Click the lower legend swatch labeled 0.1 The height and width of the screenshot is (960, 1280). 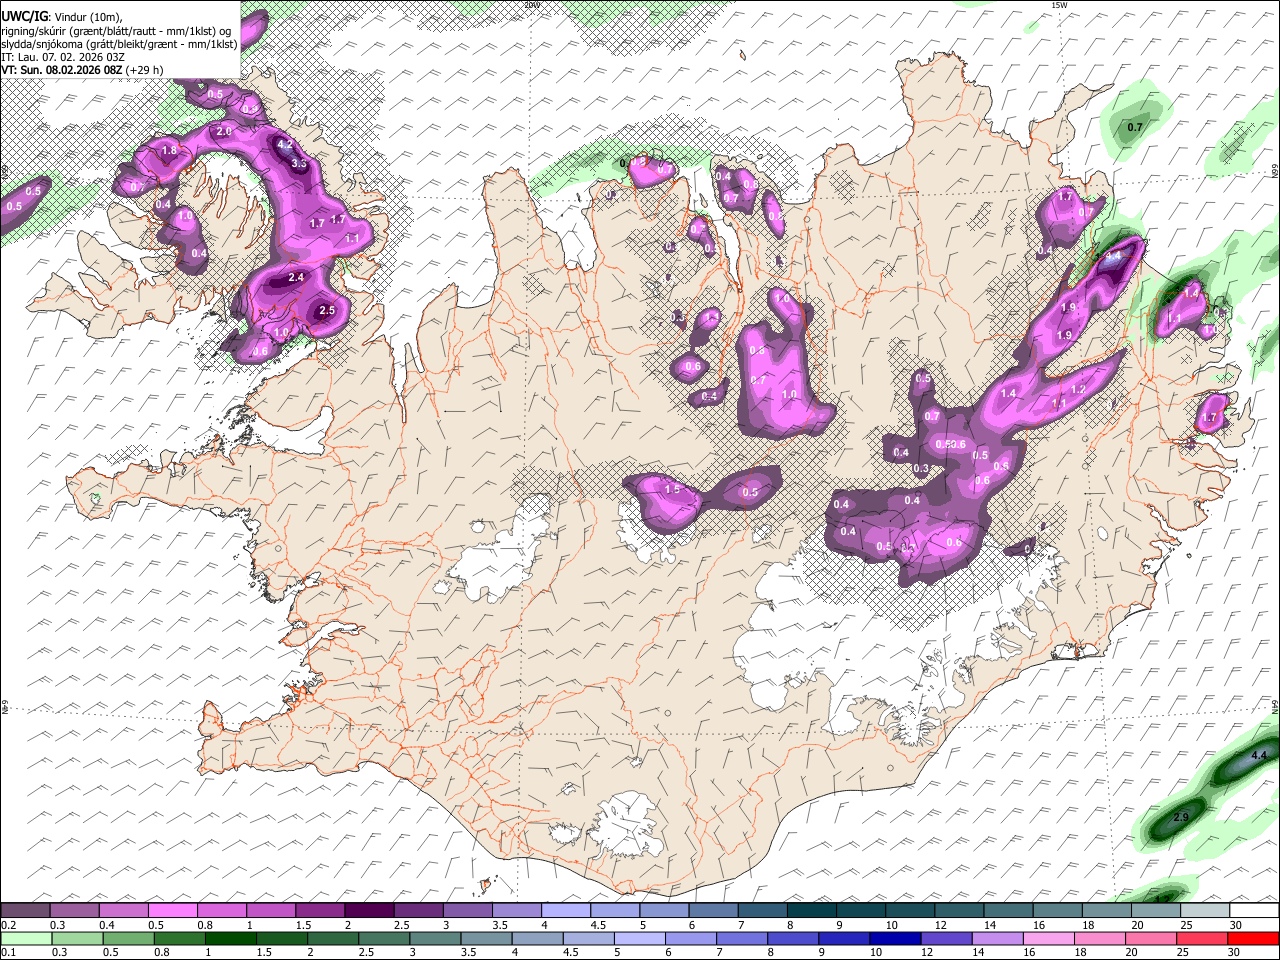pos(26,938)
